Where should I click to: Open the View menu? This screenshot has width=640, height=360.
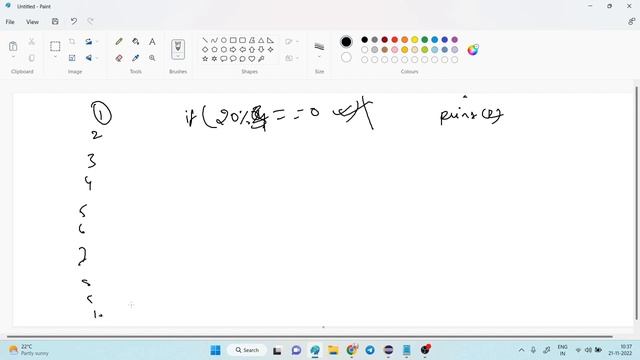32,22
